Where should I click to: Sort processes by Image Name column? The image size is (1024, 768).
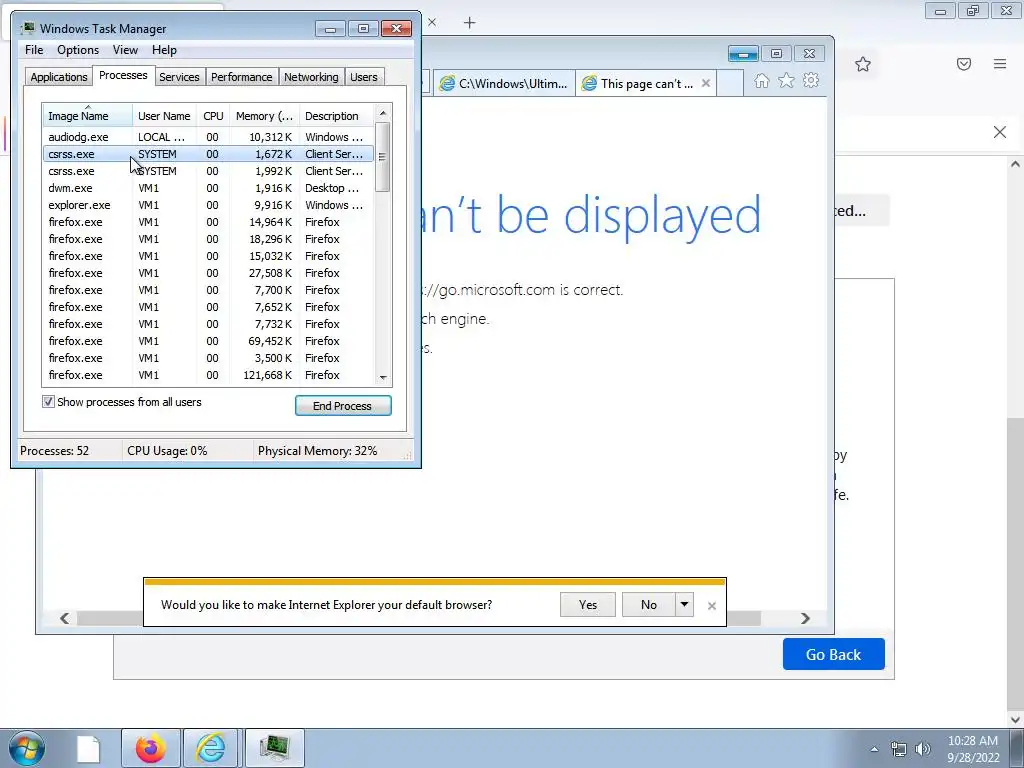coord(88,116)
